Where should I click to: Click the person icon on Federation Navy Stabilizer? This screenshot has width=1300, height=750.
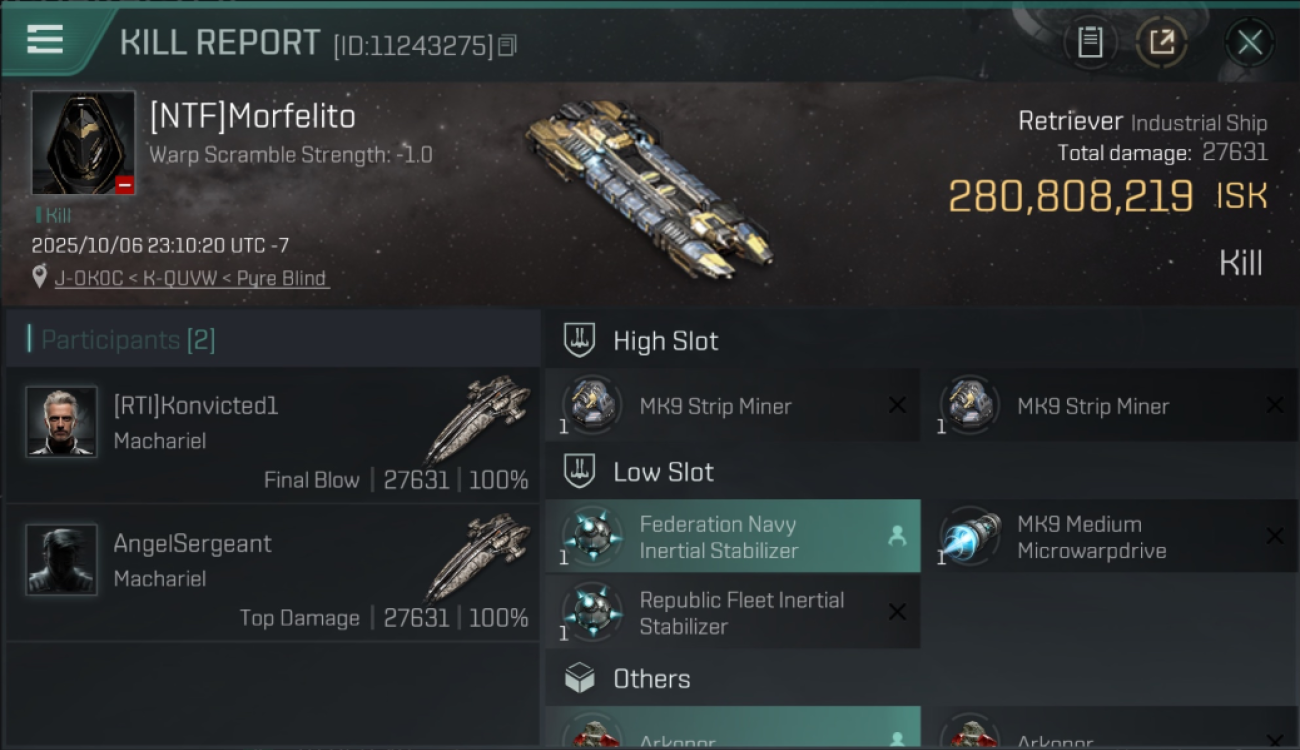tap(897, 536)
